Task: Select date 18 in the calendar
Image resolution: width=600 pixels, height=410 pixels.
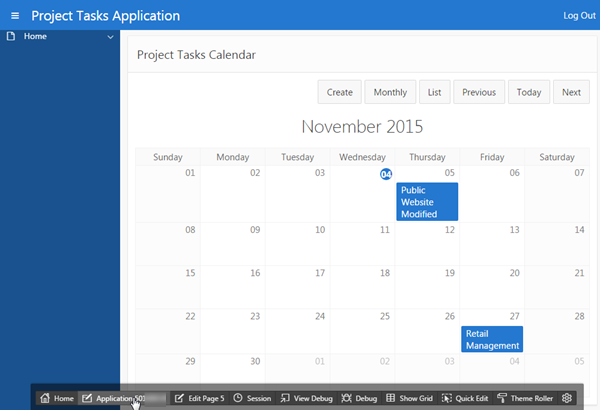Action: pyautogui.click(x=385, y=273)
